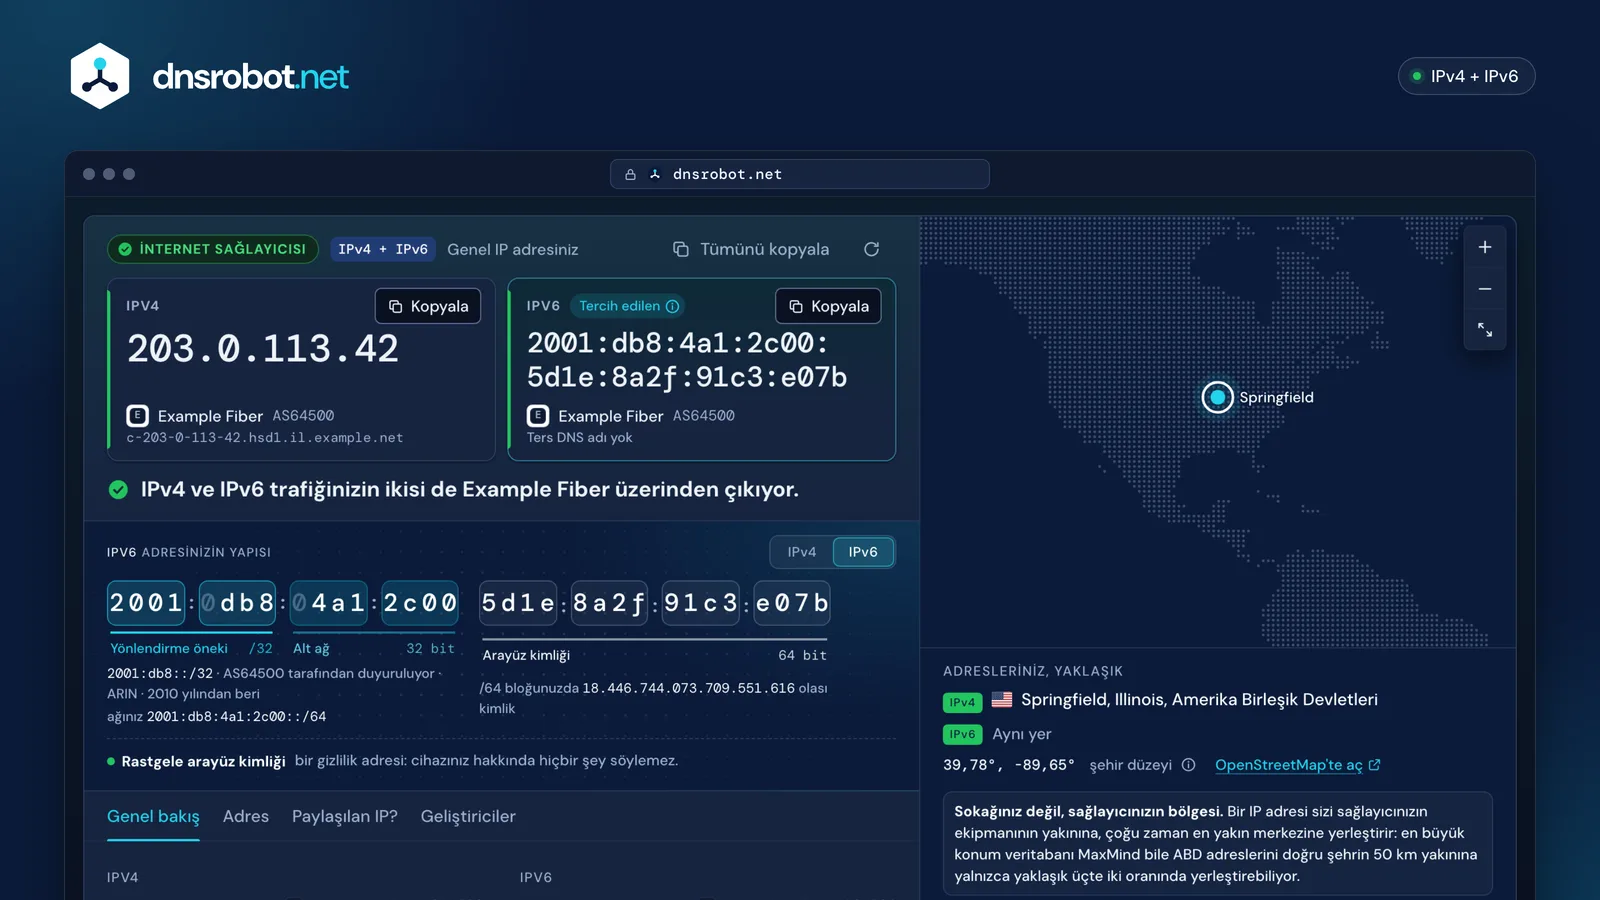Click the info icon next to Tercih edilen
The image size is (1600, 900).
[x=673, y=306]
